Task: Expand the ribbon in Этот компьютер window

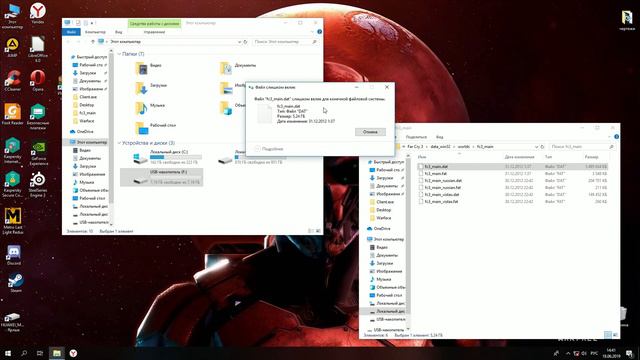Action: click(x=313, y=32)
